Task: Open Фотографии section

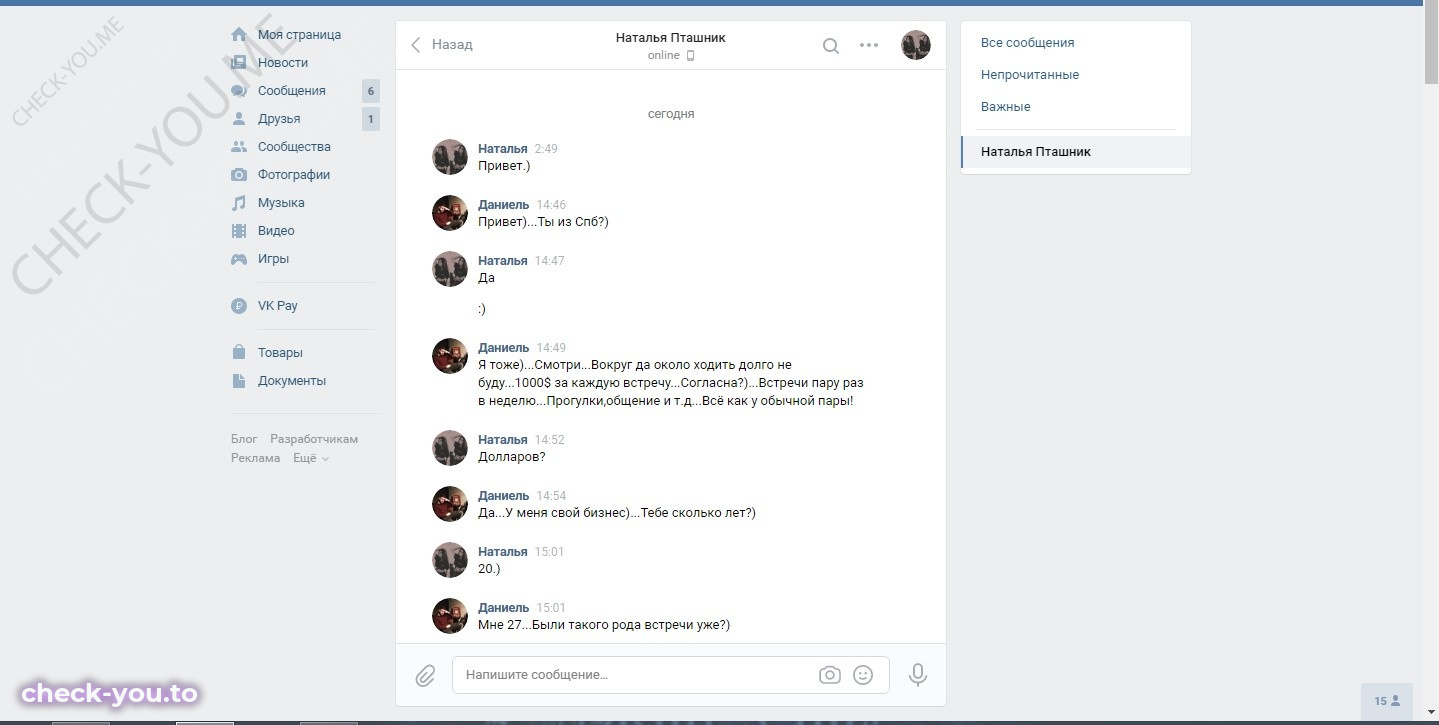Action: pos(294,175)
